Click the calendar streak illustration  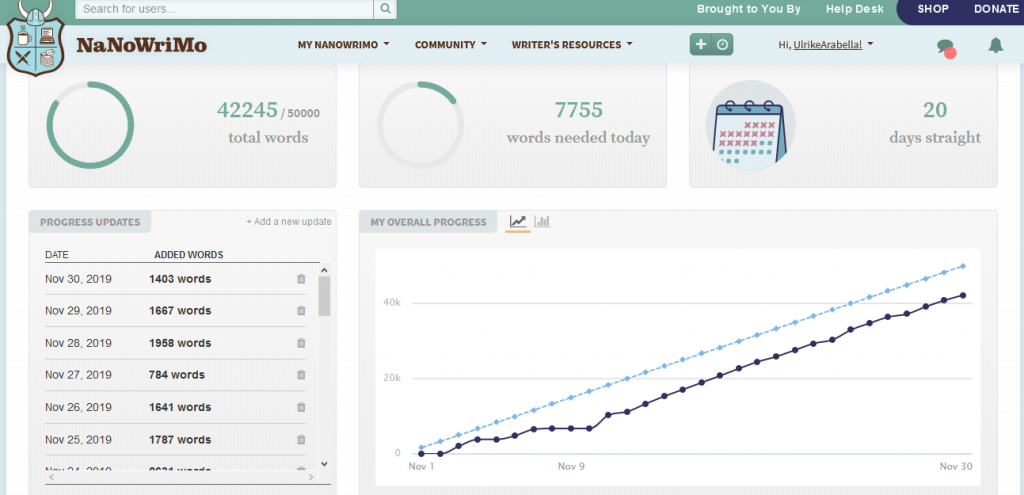750,125
